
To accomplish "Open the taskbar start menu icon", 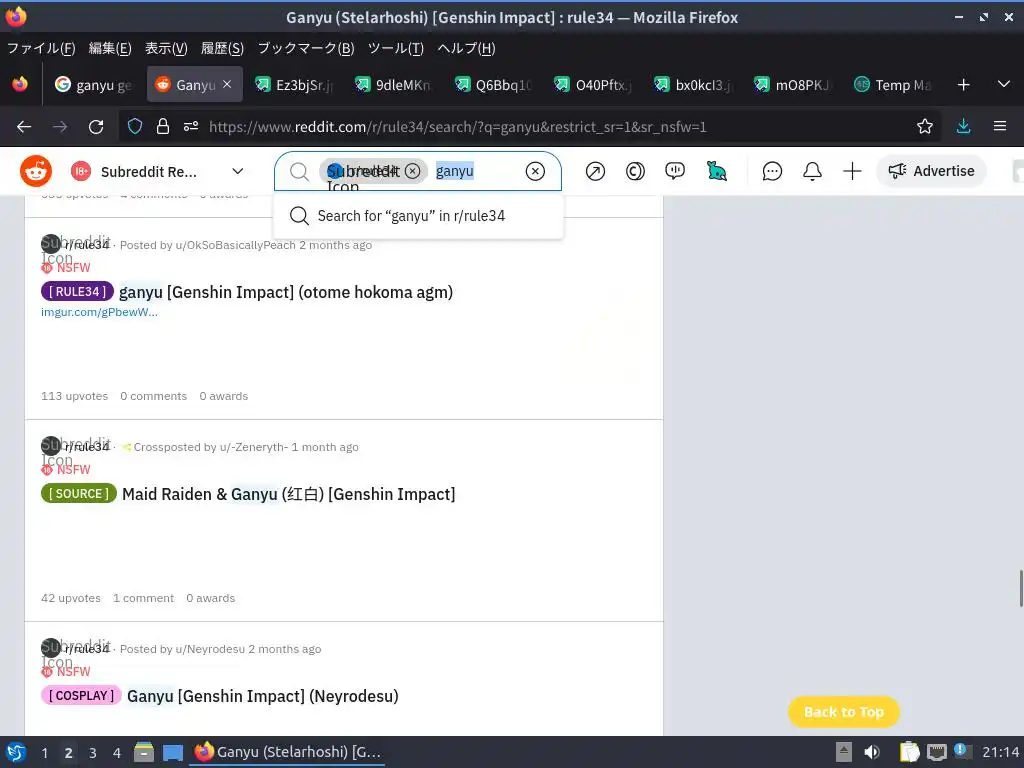I will [16, 752].
